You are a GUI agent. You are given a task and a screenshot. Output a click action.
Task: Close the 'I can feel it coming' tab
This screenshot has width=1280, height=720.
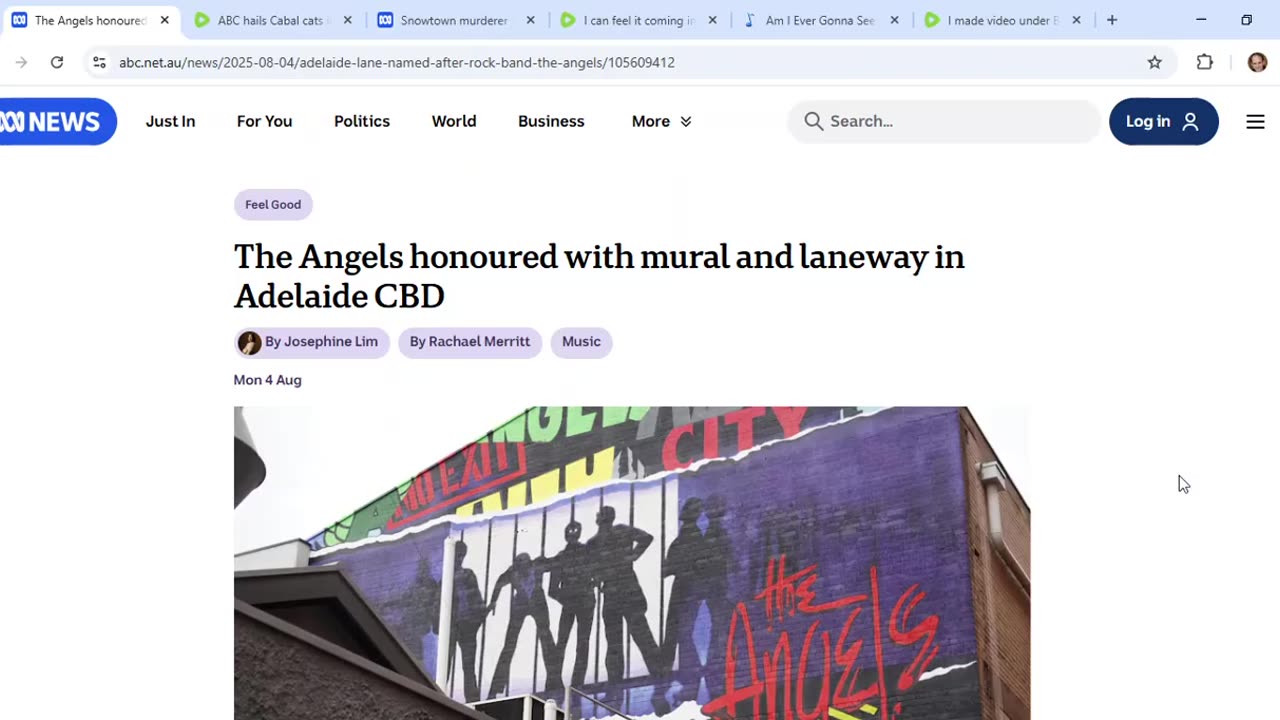click(713, 20)
